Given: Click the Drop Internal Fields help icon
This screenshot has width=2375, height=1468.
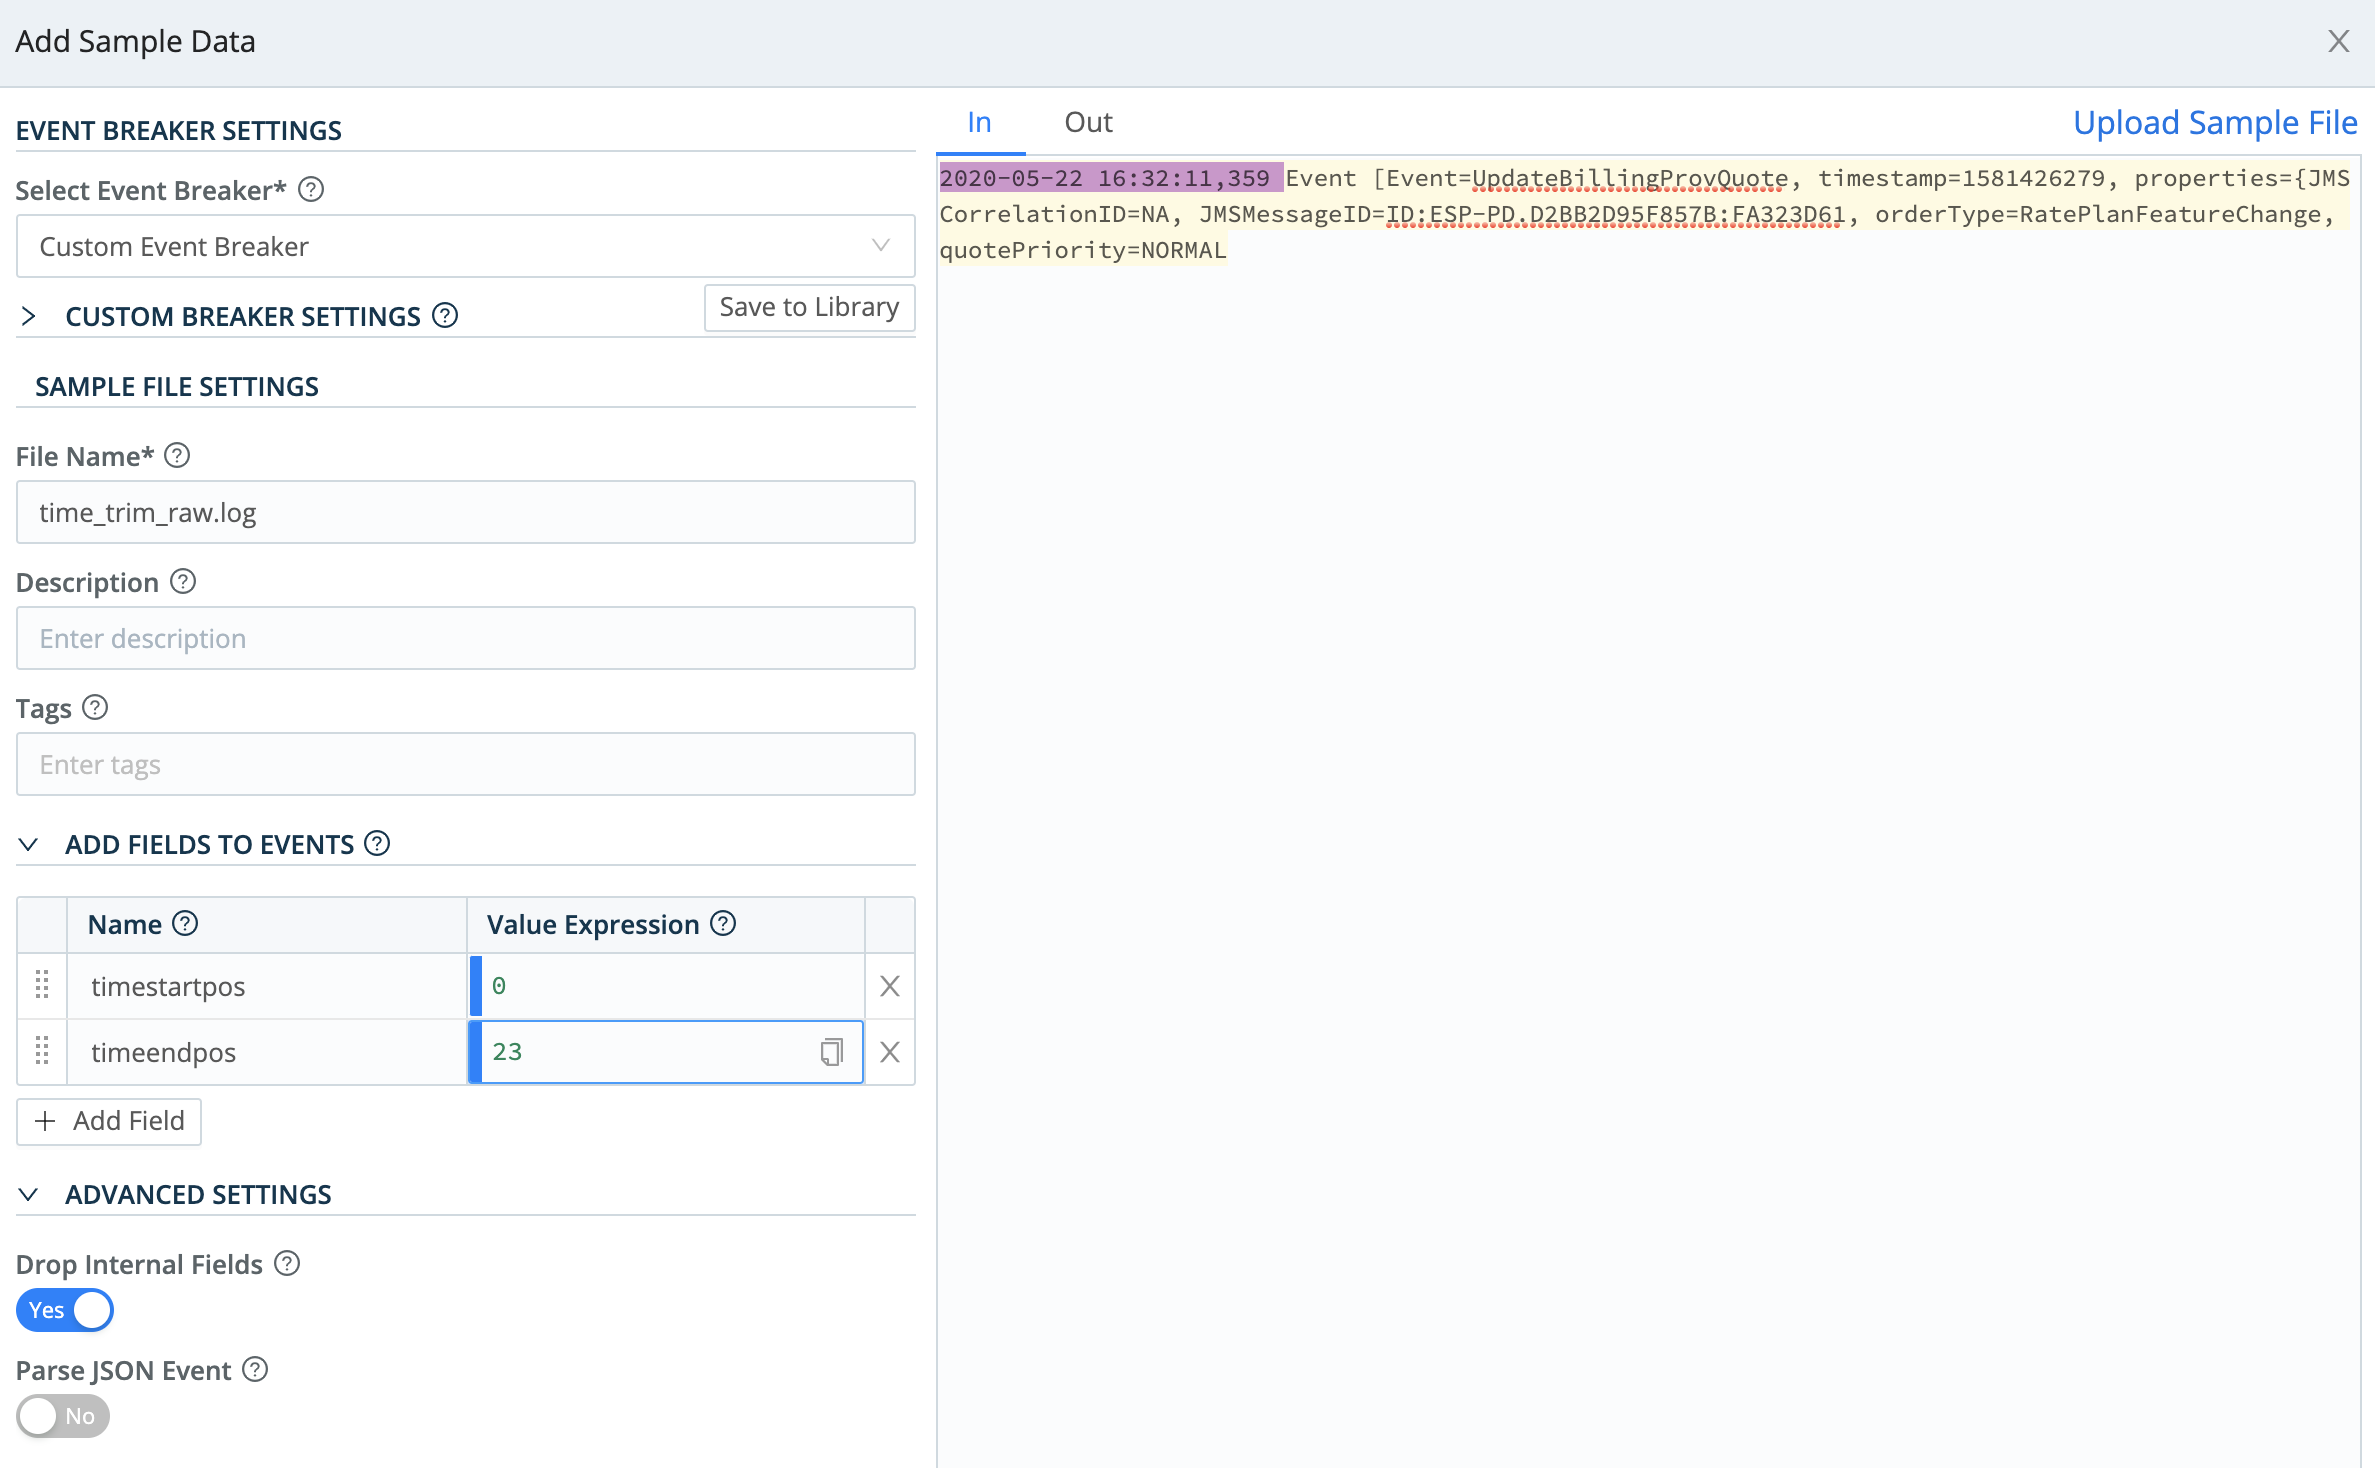Looking at the screenshot, I should pos(286,1264).
